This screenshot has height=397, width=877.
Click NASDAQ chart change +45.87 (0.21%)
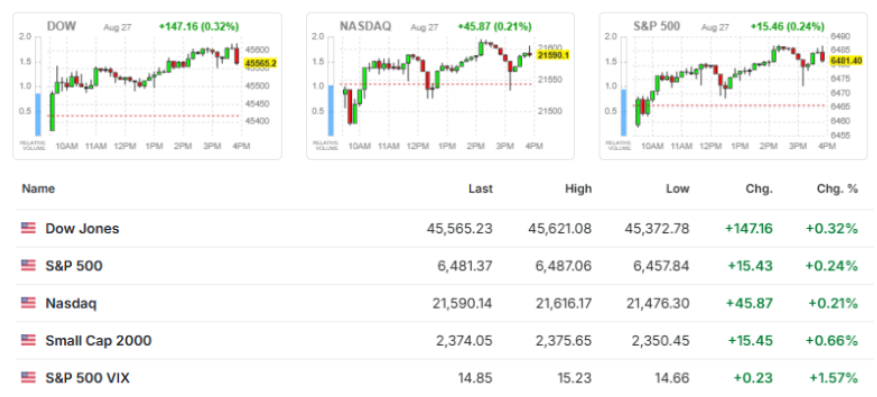tap(495, 26)
